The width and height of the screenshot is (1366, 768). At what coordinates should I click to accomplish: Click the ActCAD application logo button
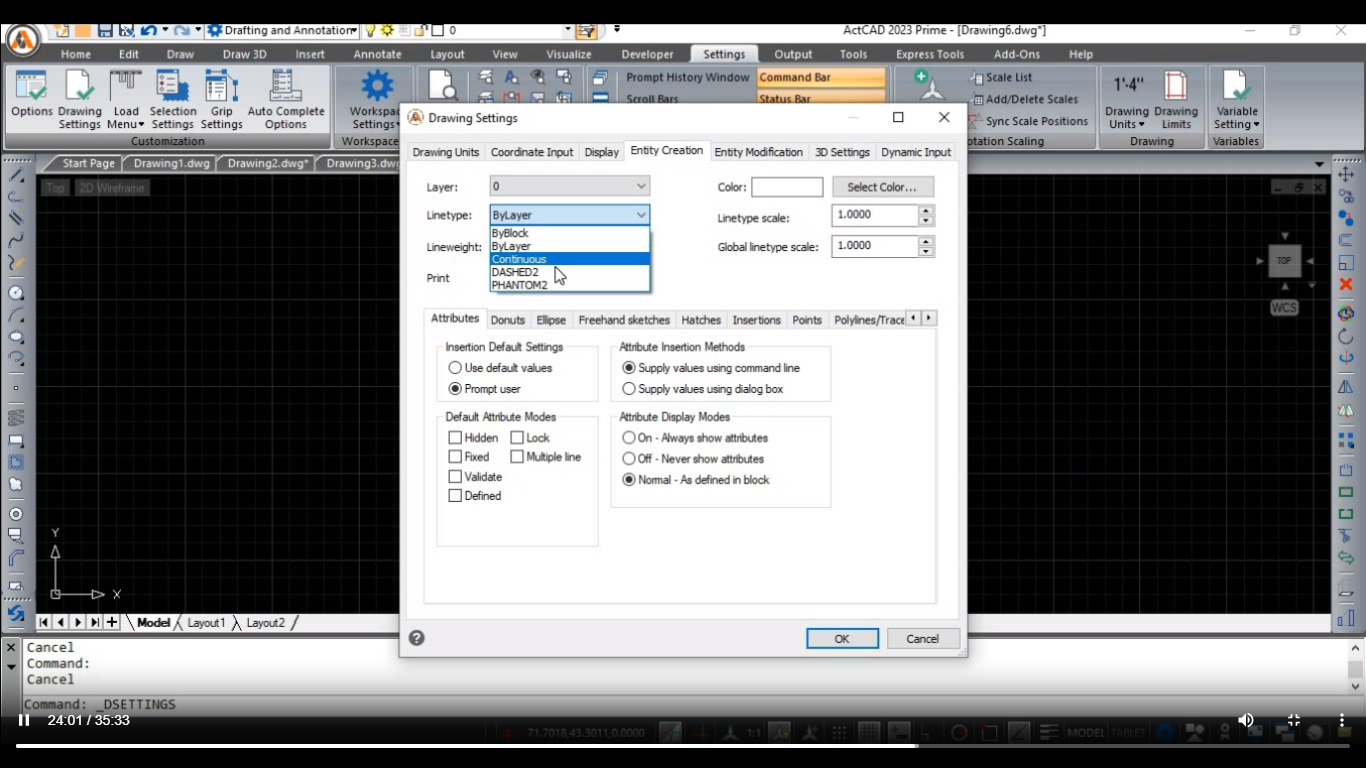coord(22,41)
